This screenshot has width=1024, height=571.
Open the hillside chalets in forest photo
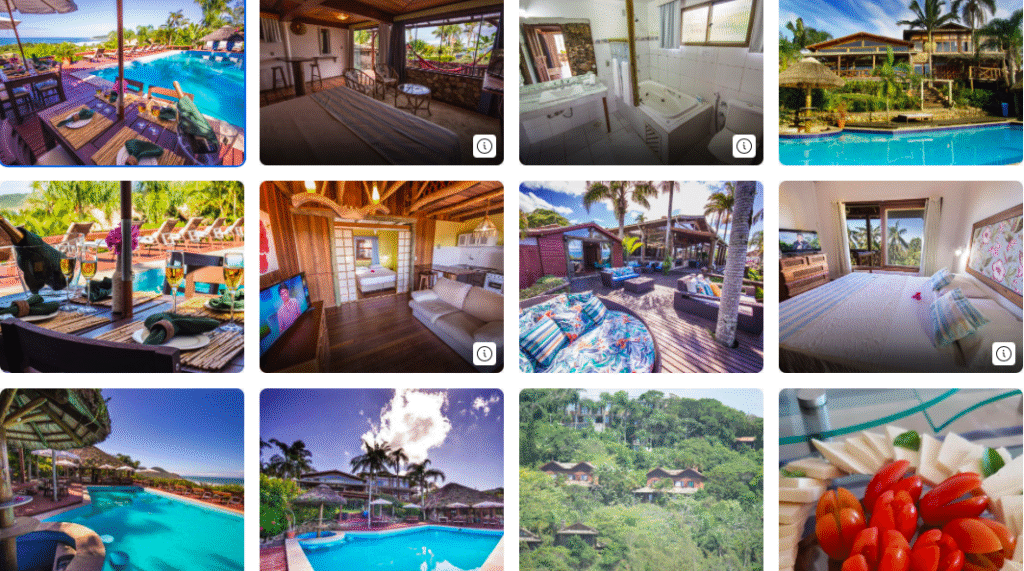(x=641, y=480)
